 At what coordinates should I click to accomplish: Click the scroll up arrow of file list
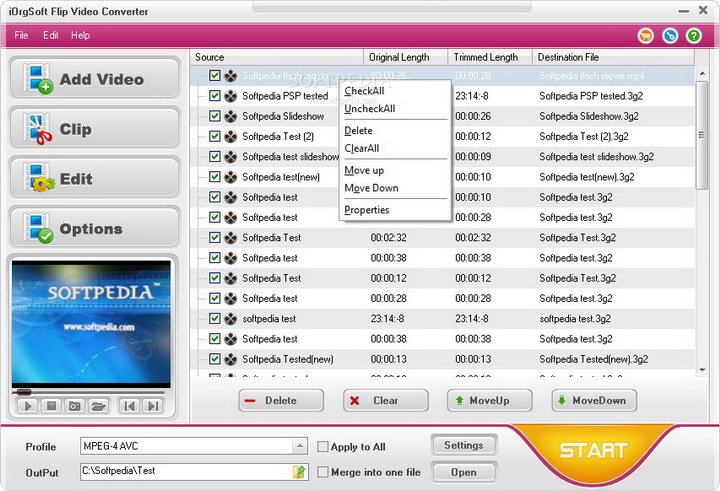coord(702,73)
